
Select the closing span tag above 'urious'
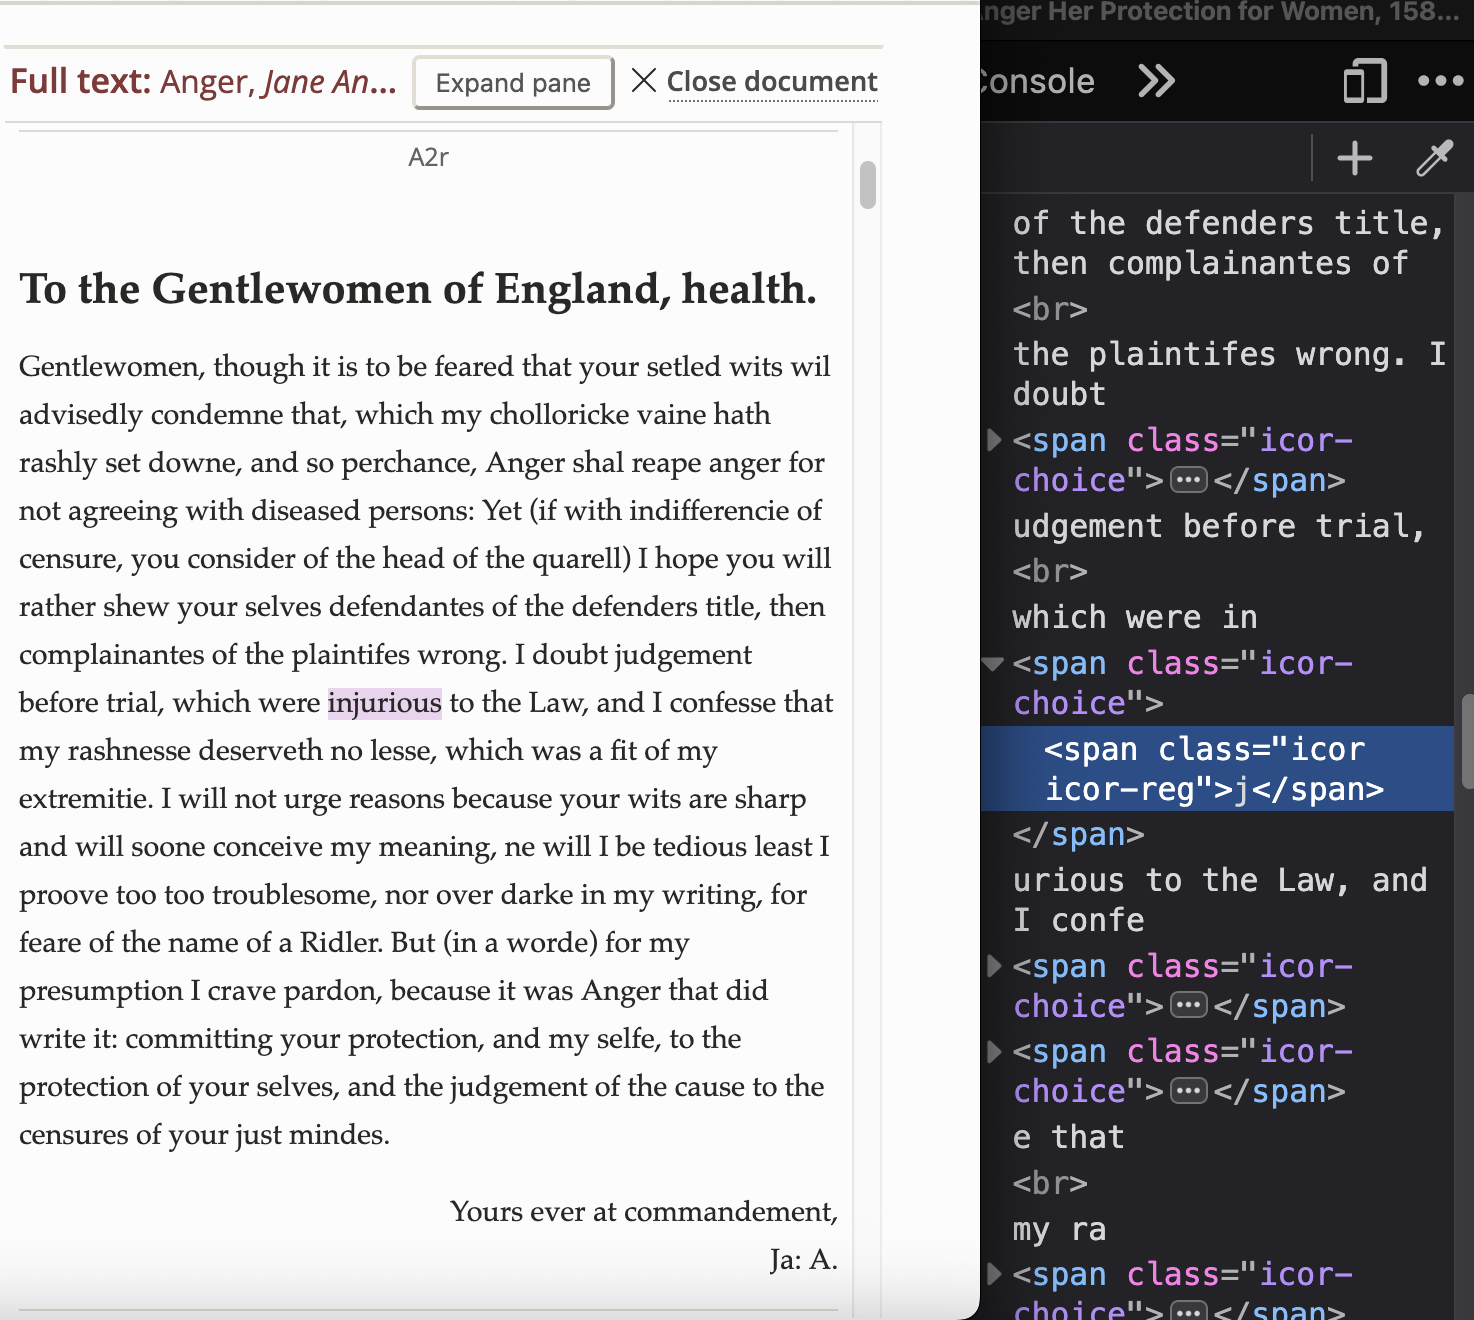click(1078, 834)
